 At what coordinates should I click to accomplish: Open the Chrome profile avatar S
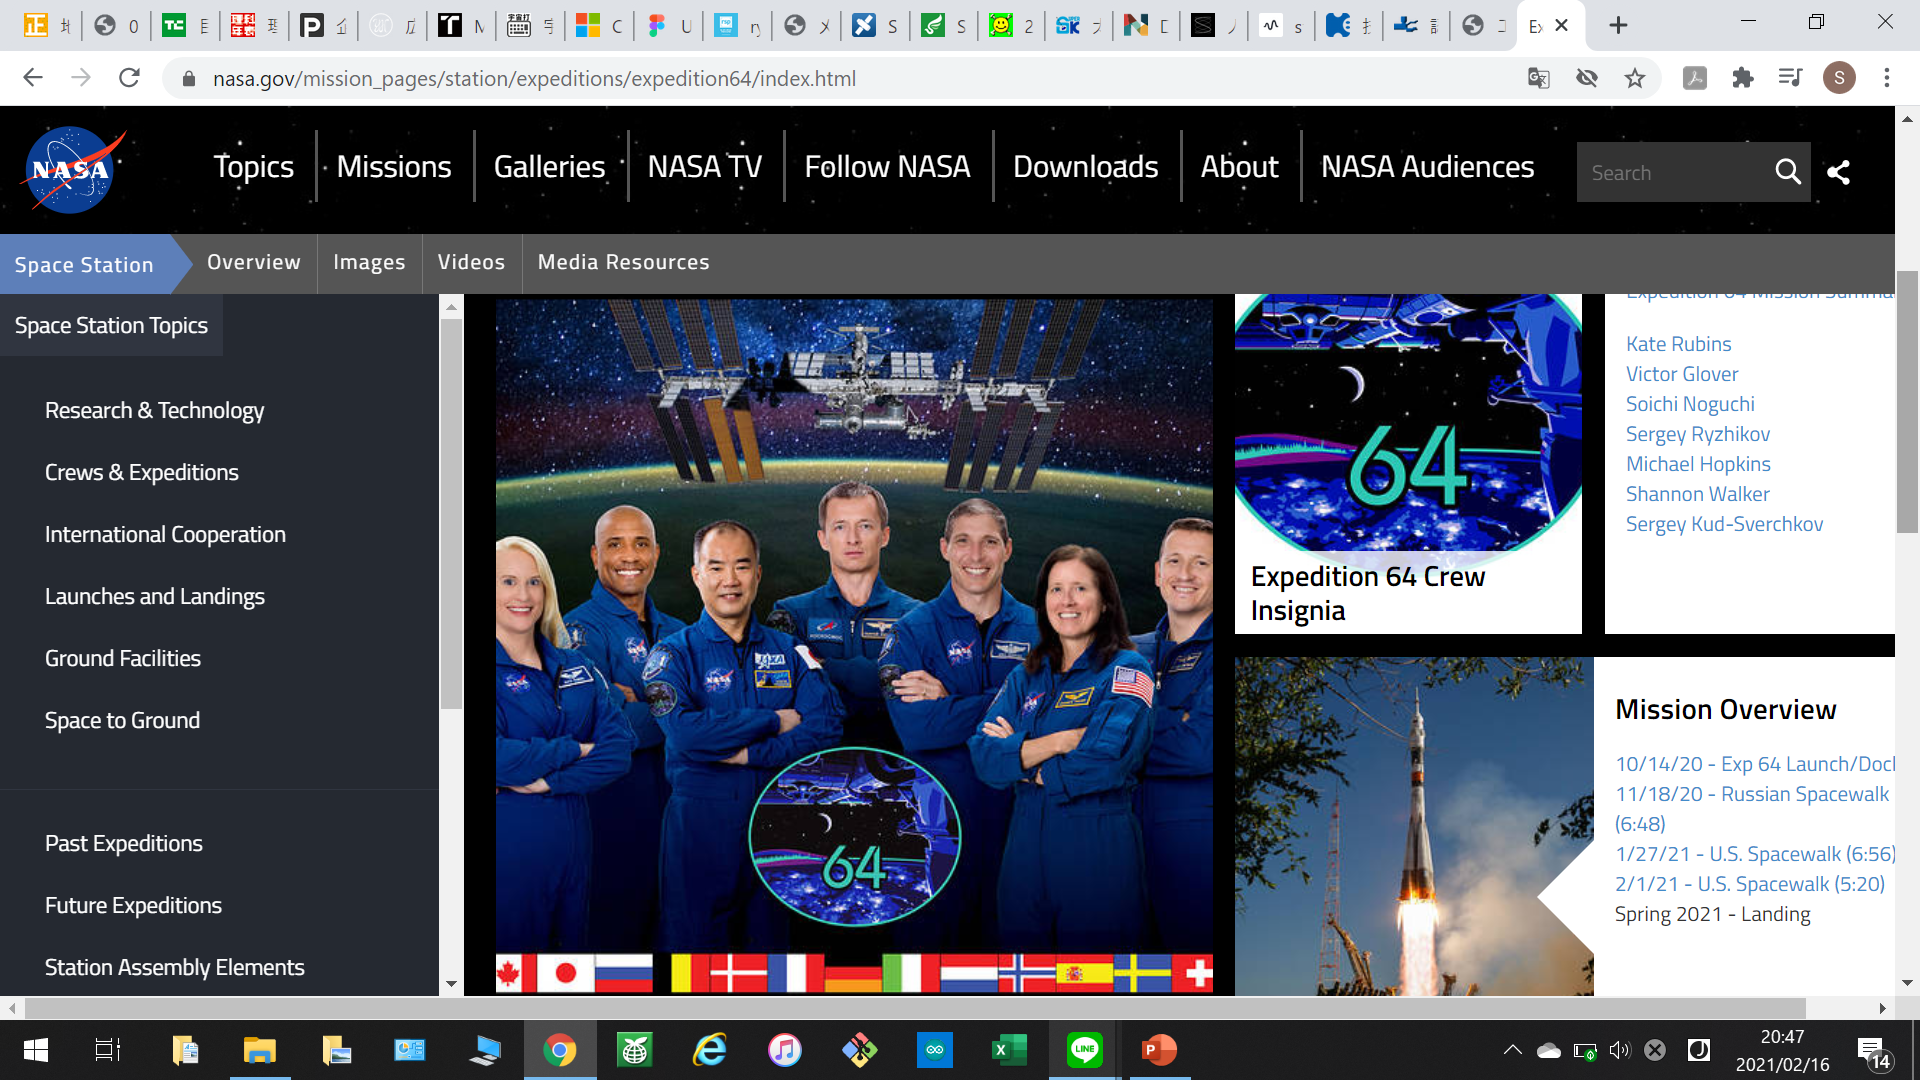click(1839, 78)
